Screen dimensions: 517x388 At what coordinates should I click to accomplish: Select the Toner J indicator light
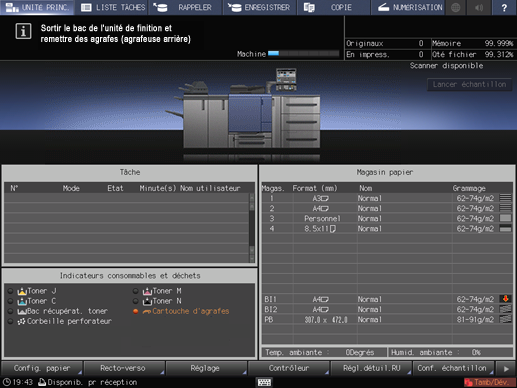click(x=10, y=291)
